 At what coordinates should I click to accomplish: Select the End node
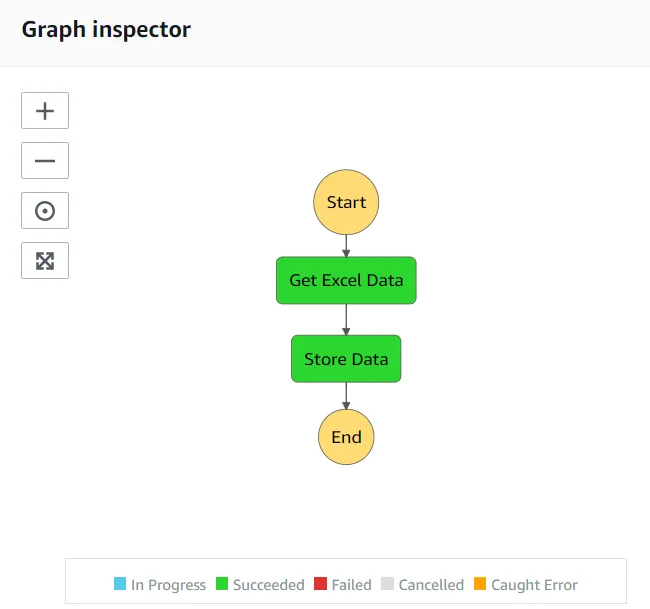click(346, 437)
